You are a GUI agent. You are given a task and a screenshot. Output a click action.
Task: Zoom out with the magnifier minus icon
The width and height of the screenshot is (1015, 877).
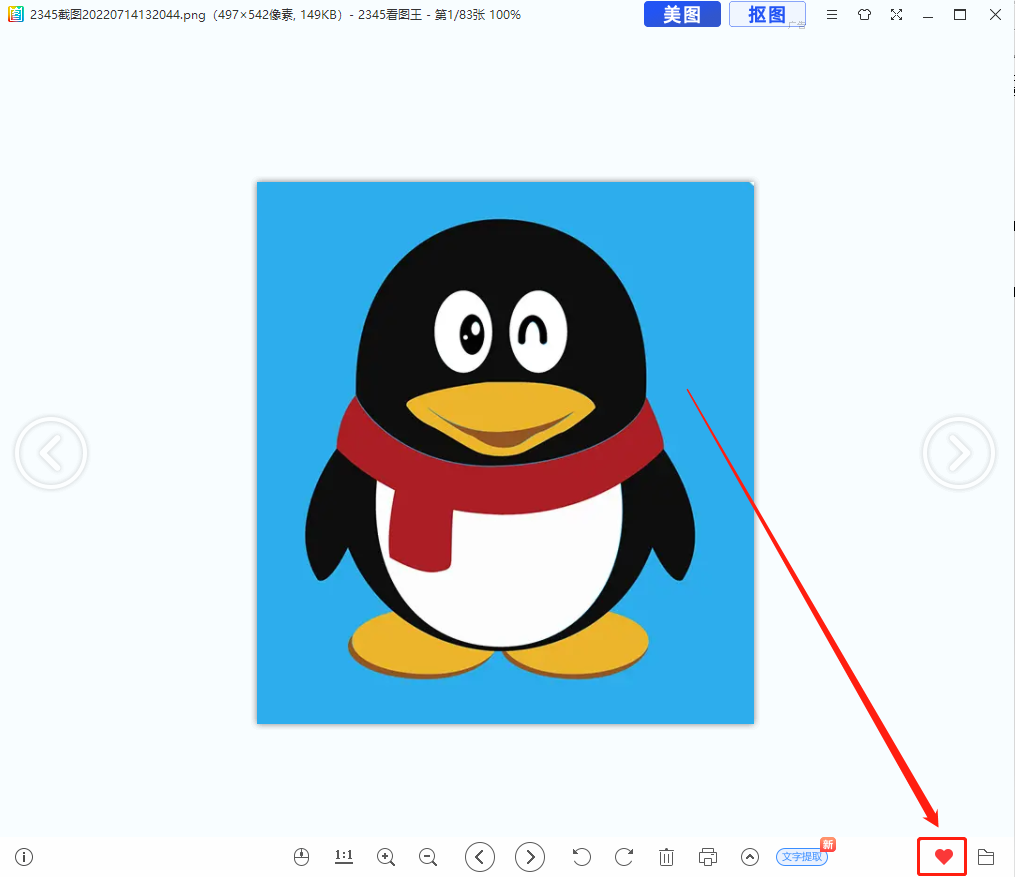pyautogui.click(x=428, y=857)
